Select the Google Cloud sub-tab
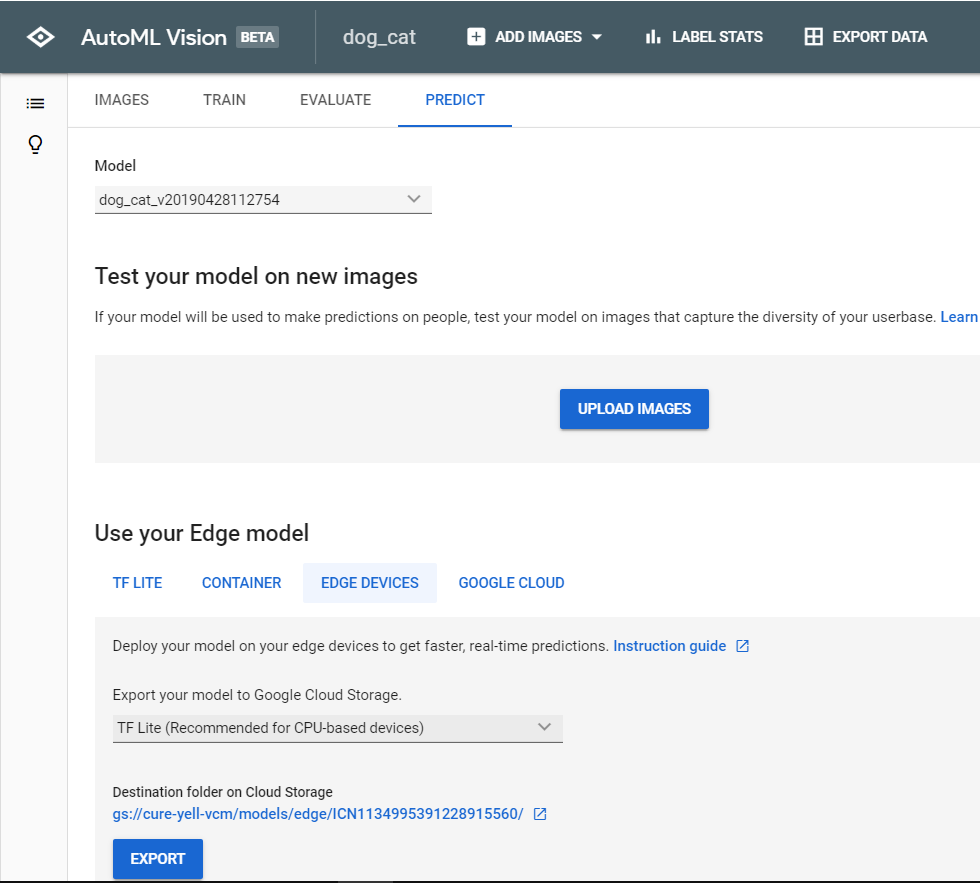Screen dimensions: 980x883 [511, 583]
